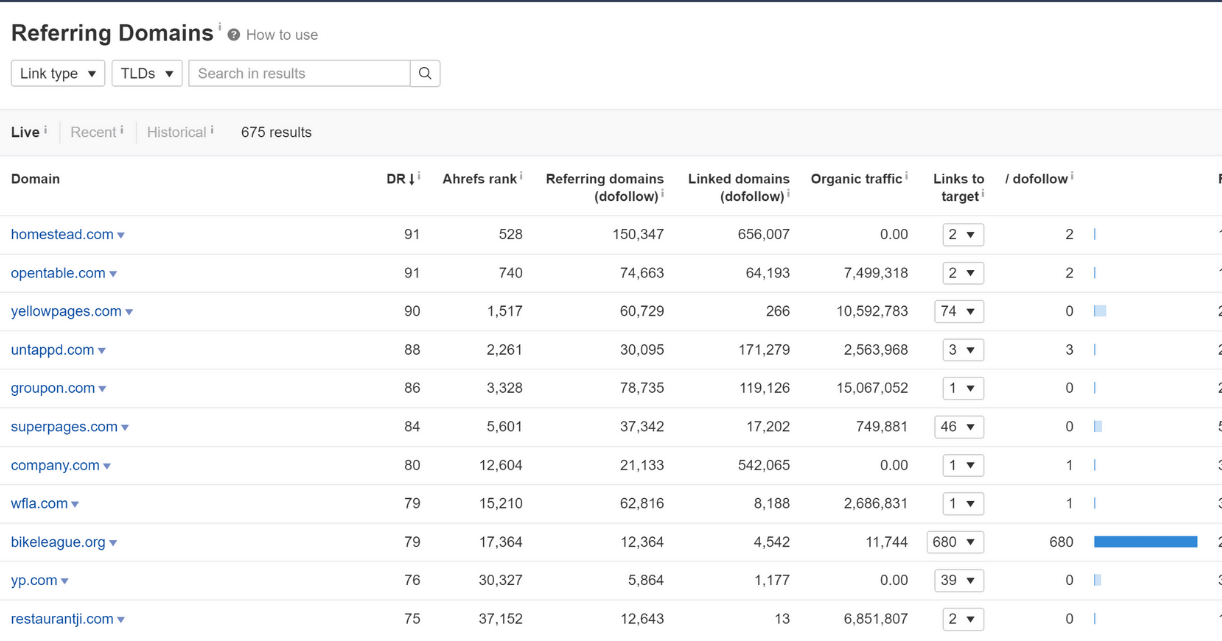The height and width of the screenshot is (641, 1222).
Task: Open yp.com domain link
Action: click(34, 580)
